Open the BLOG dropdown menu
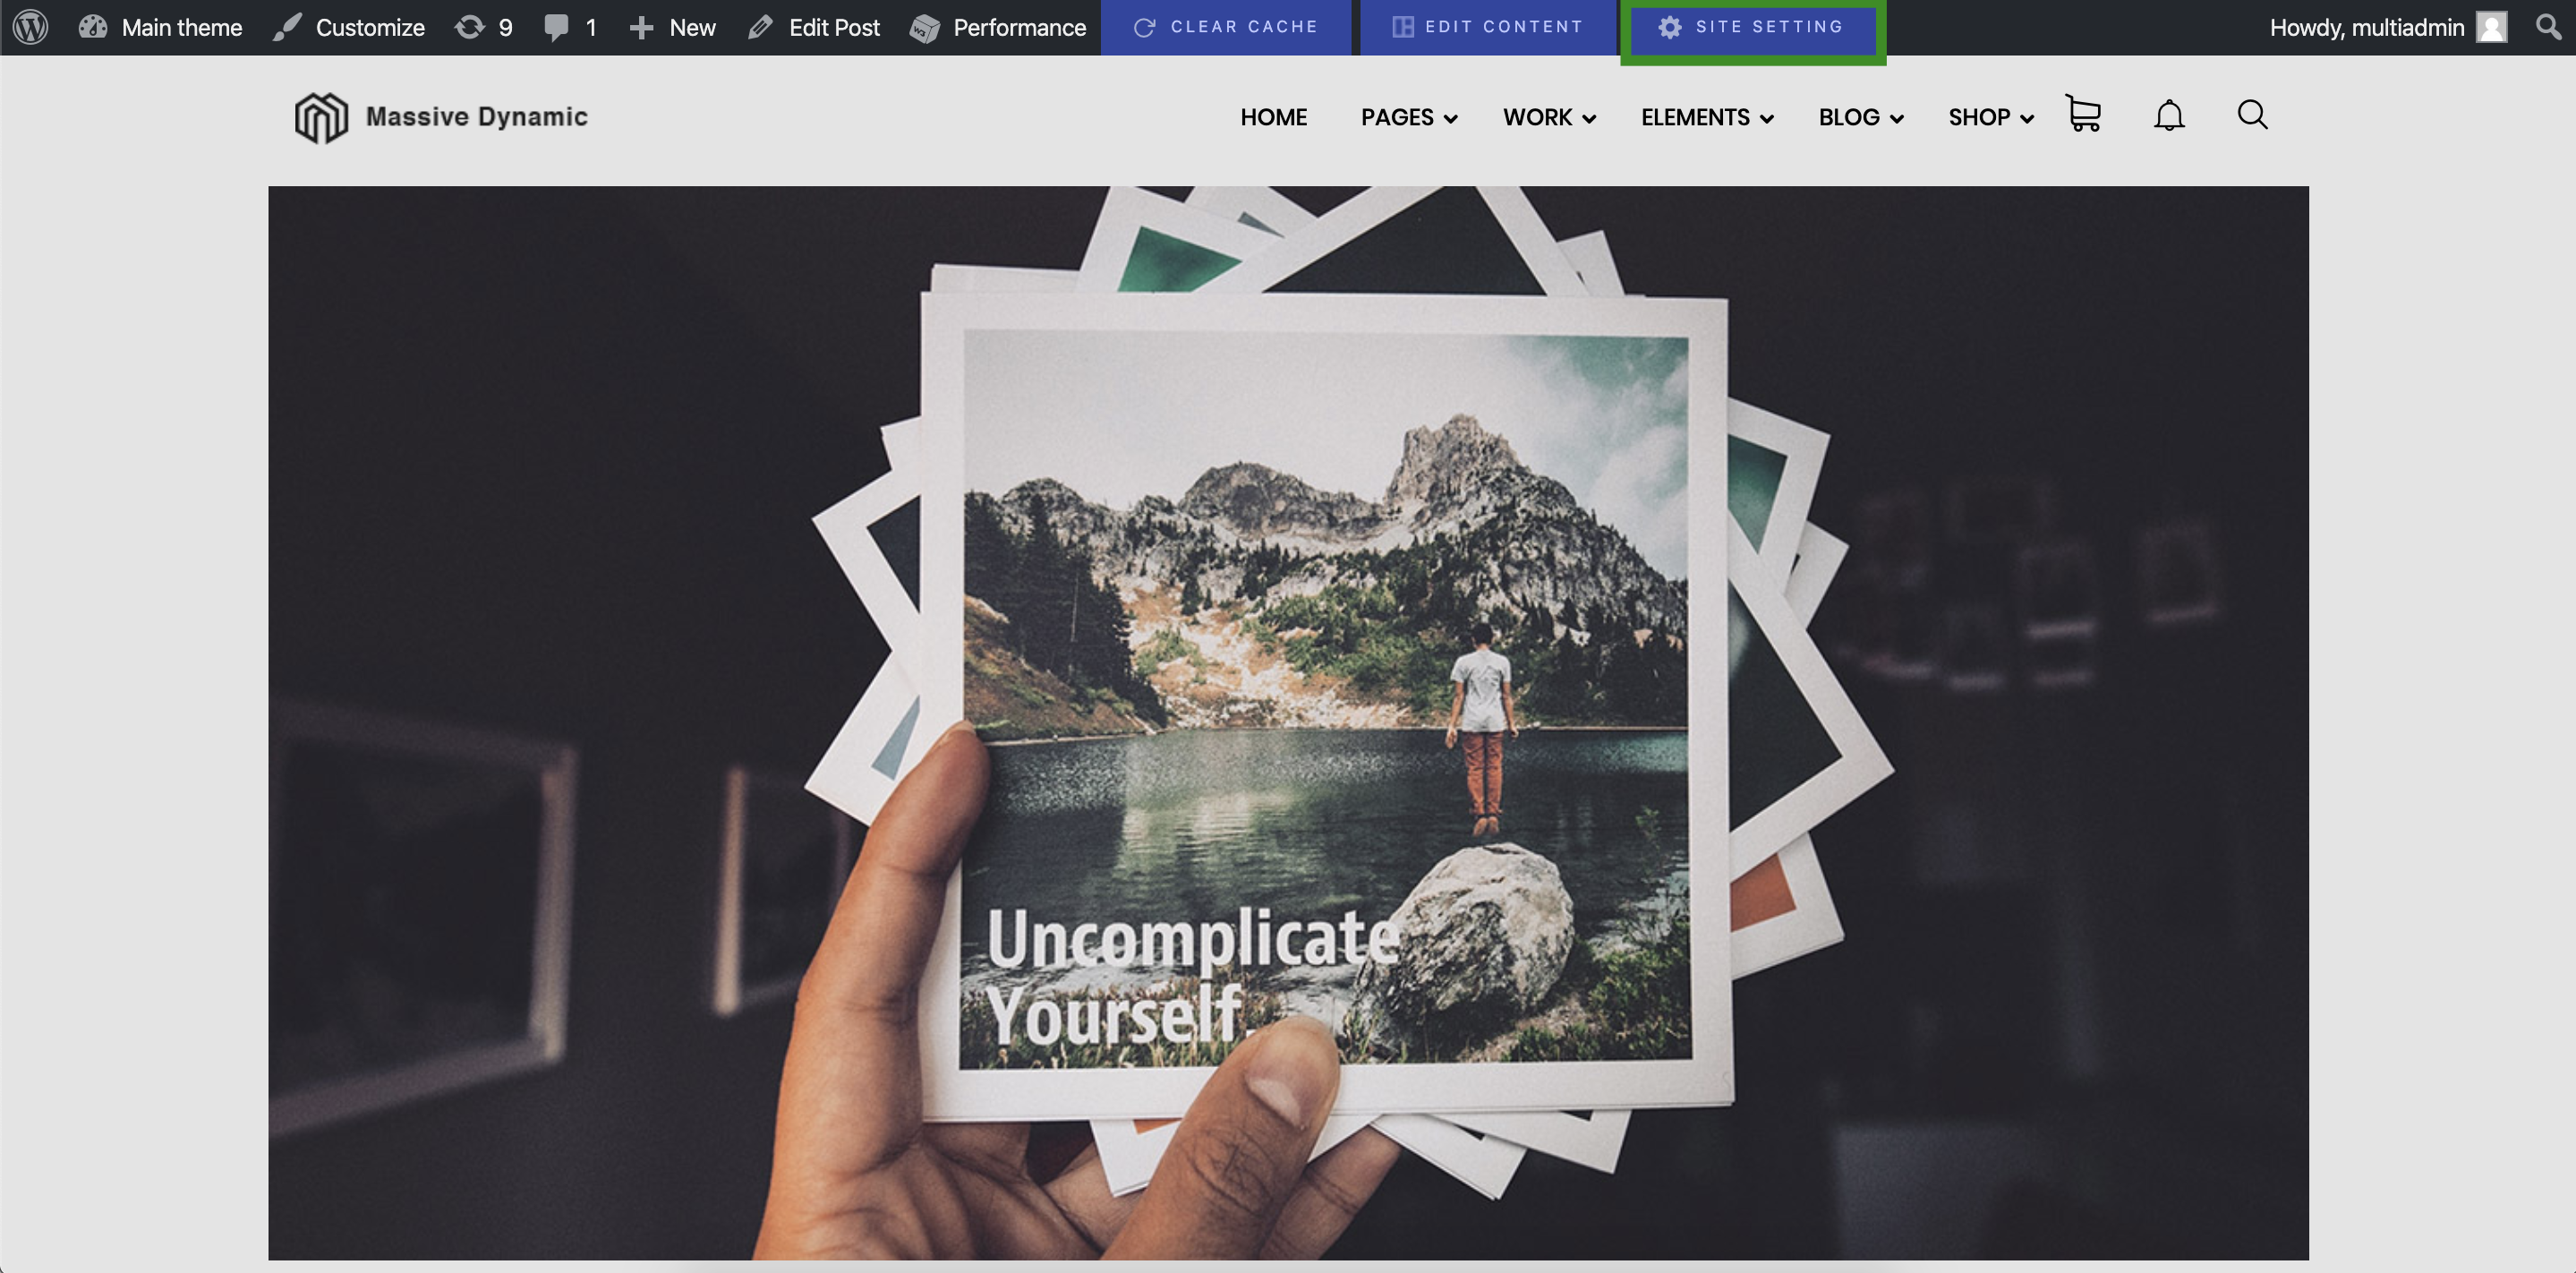 click(1859, 117)
